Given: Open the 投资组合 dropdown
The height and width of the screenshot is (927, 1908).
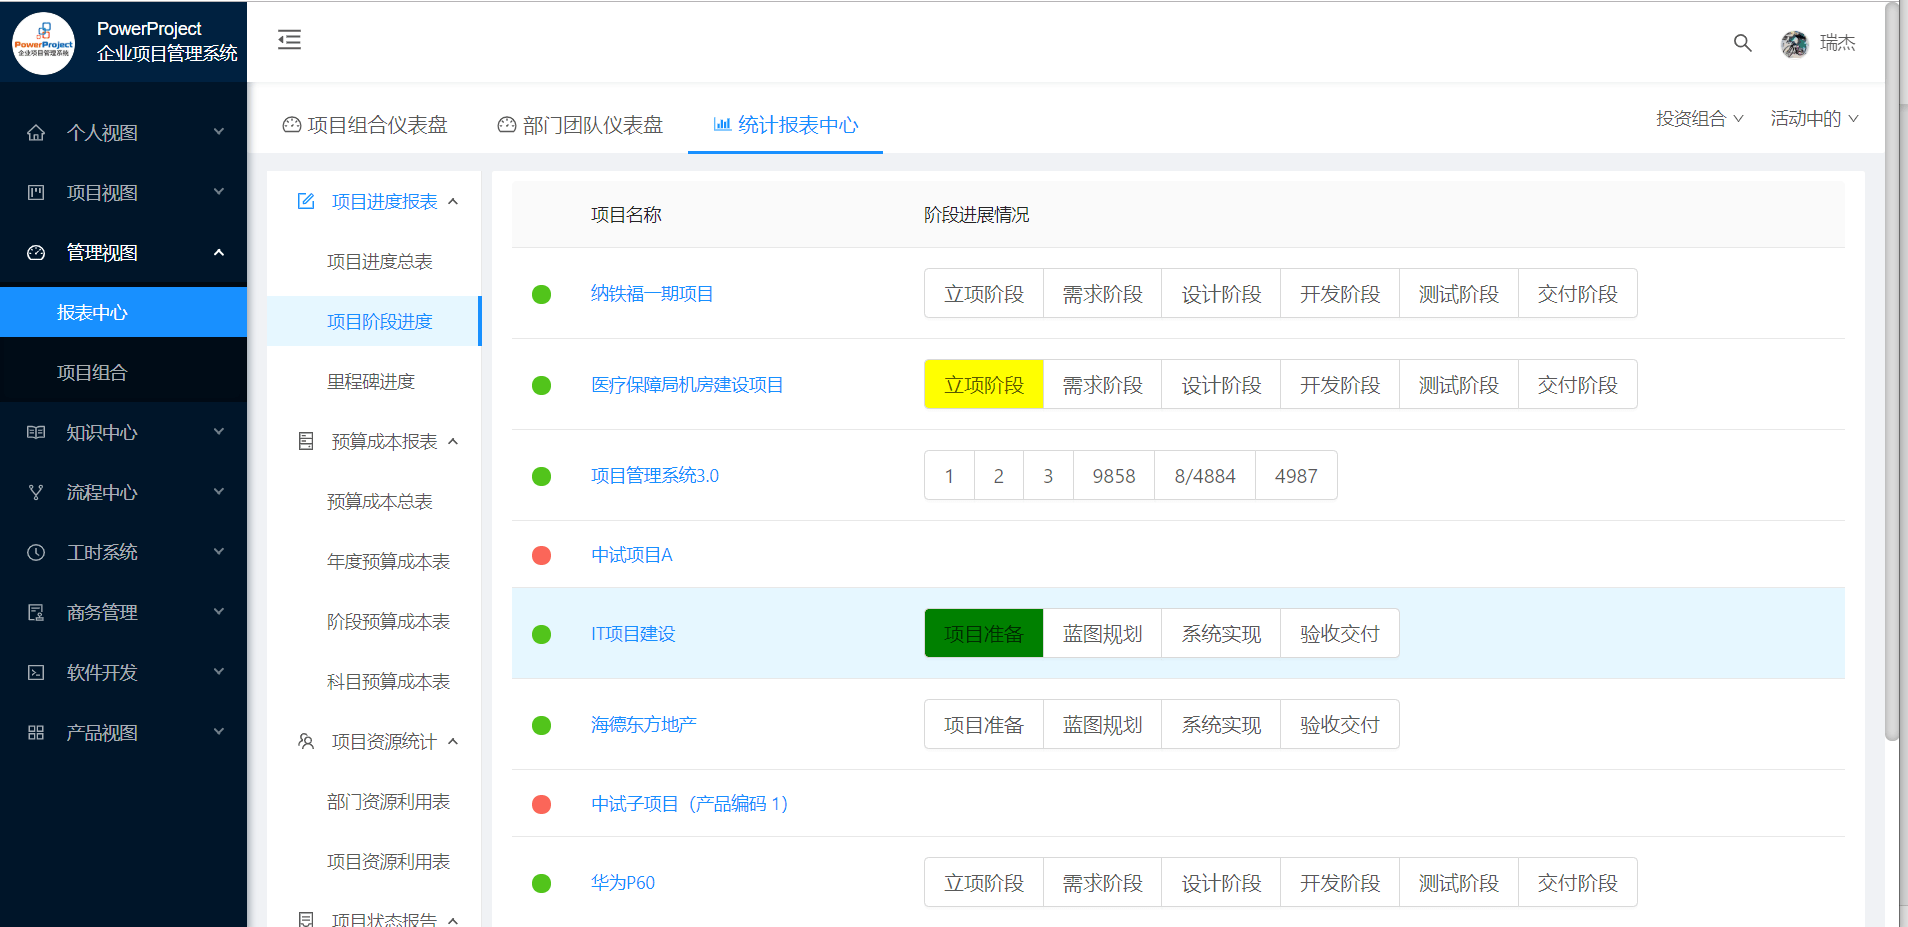Looking at the screenshot, I should coord(1699,119).
